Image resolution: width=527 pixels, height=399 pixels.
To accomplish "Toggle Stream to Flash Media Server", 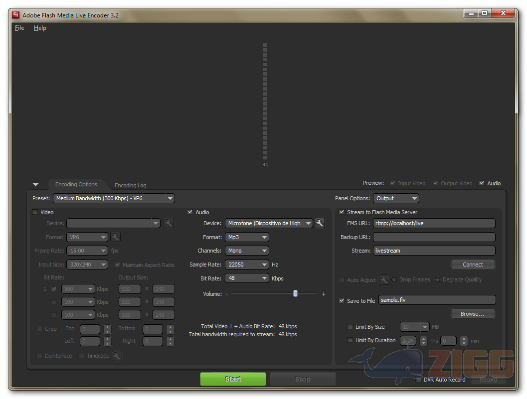I will coord(341,212).
